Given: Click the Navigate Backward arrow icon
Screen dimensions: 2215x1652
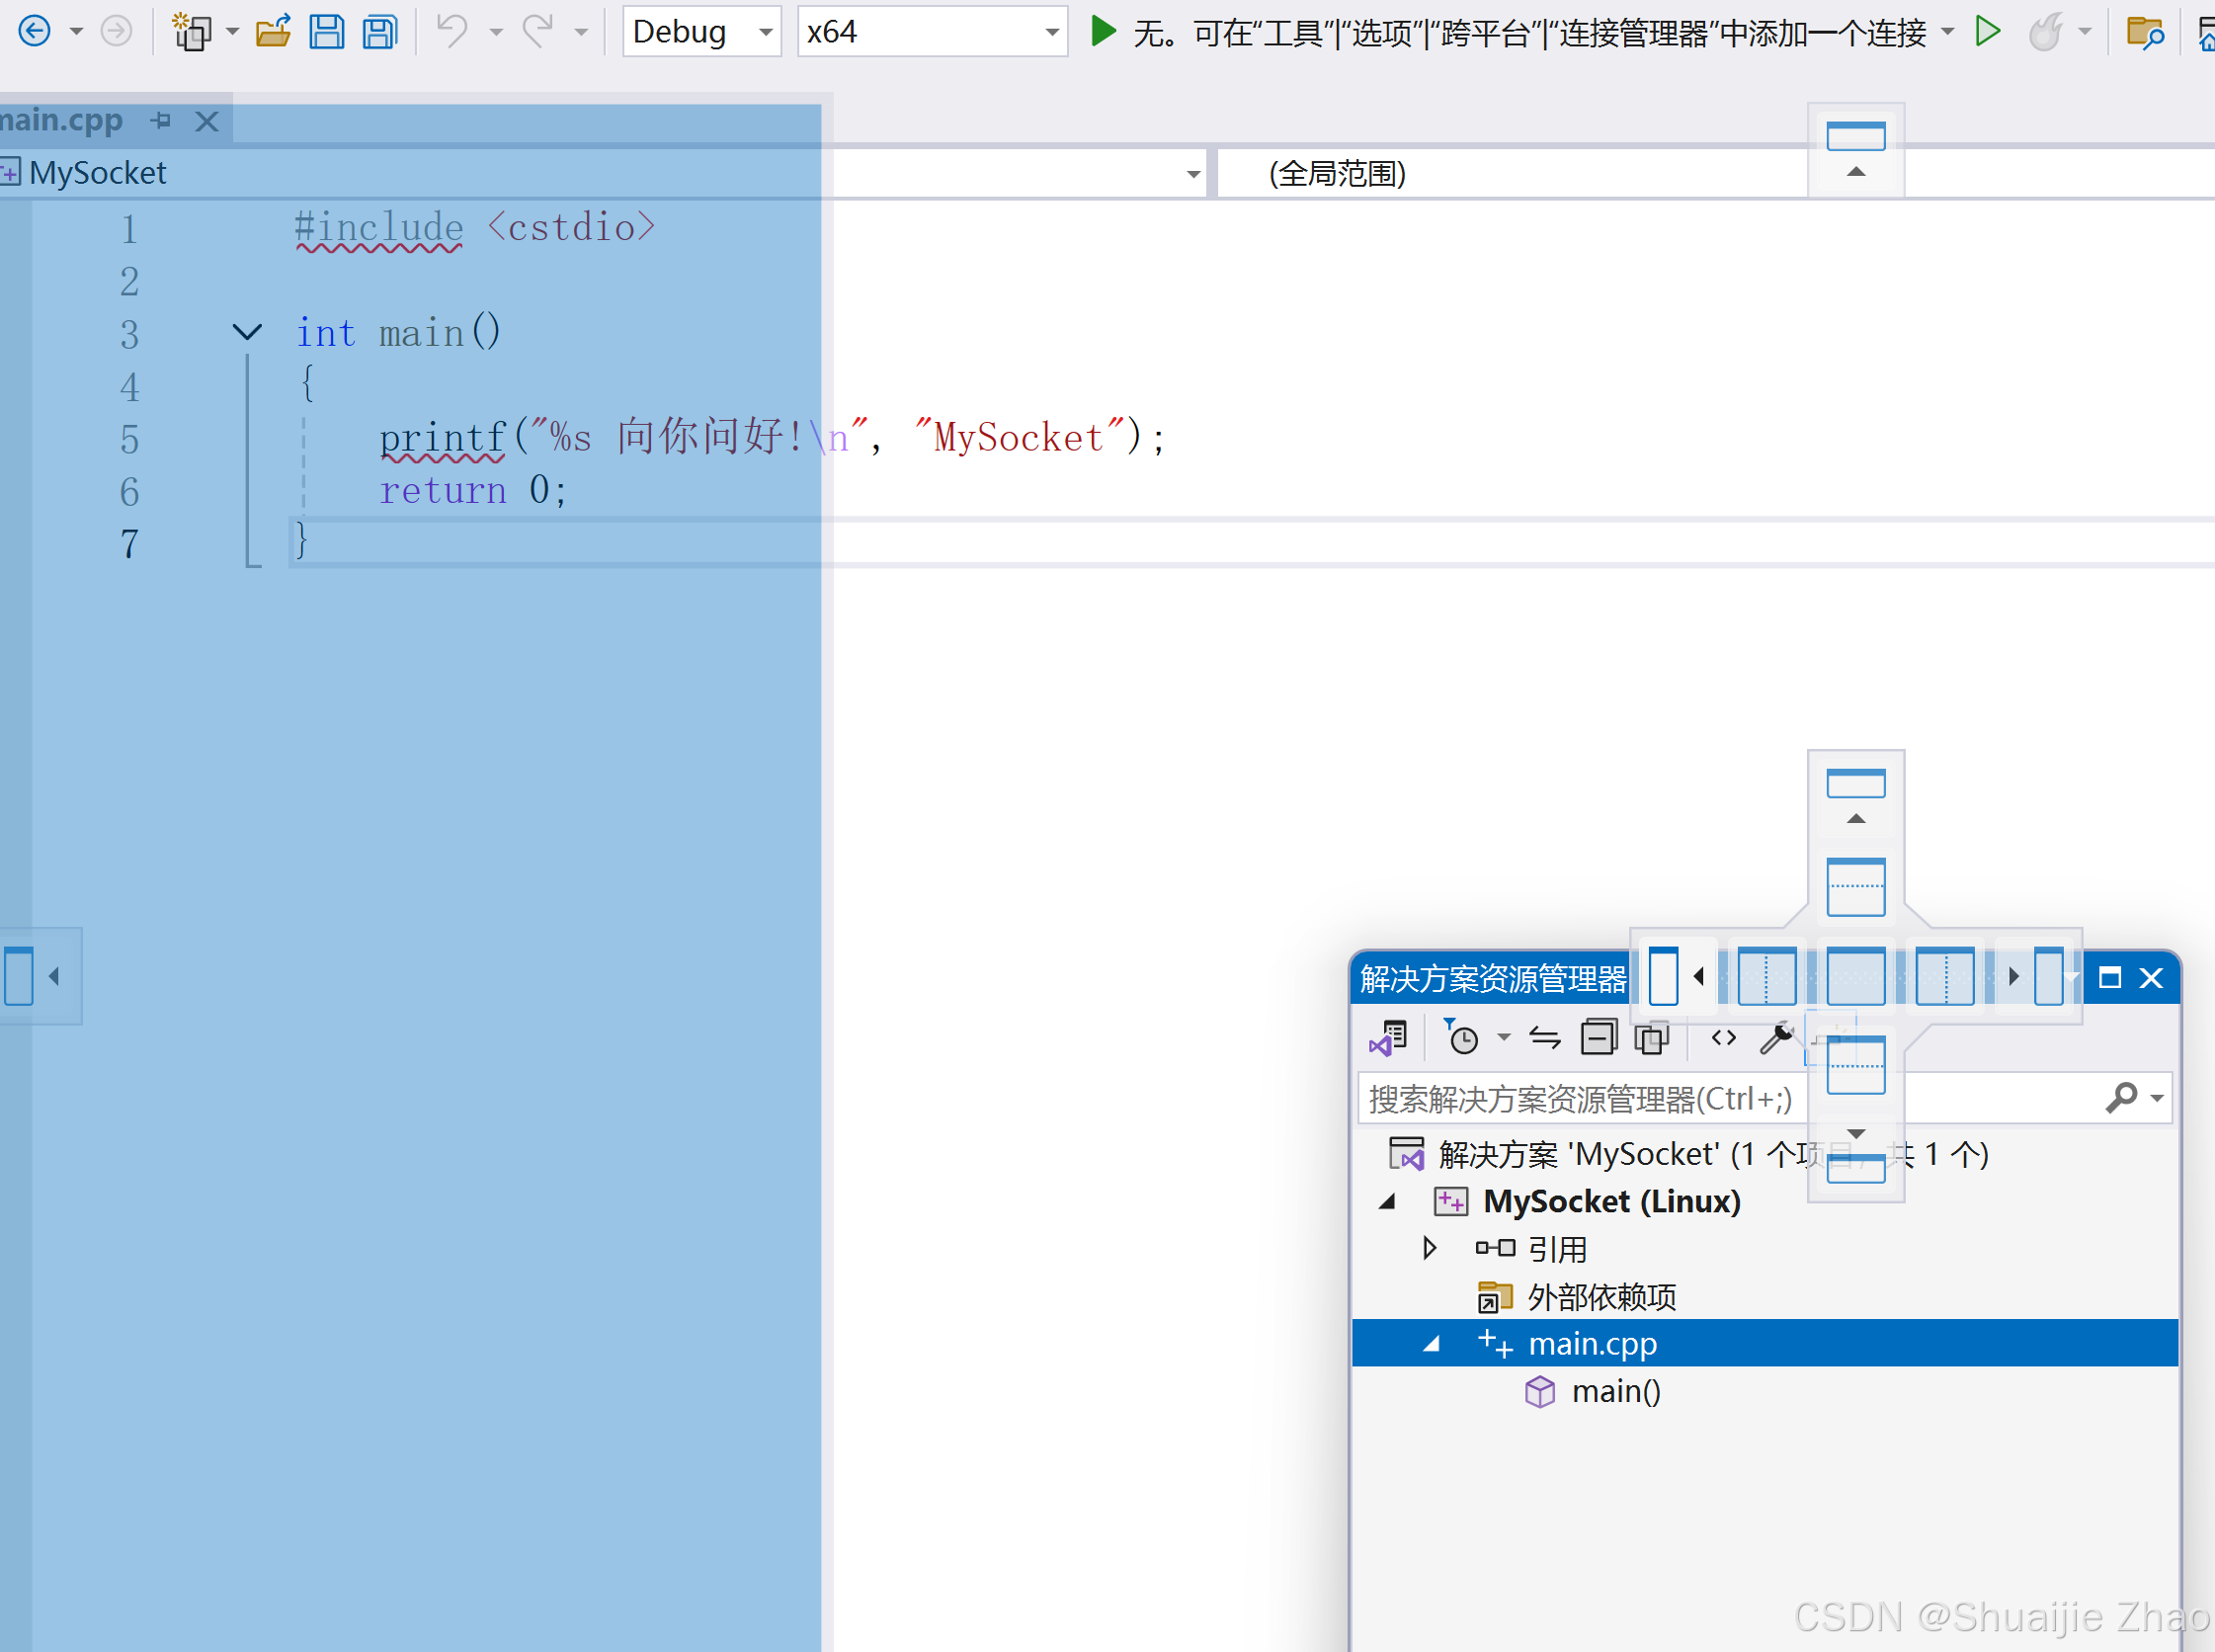Looking at the screenshot, I should (35, 32).
